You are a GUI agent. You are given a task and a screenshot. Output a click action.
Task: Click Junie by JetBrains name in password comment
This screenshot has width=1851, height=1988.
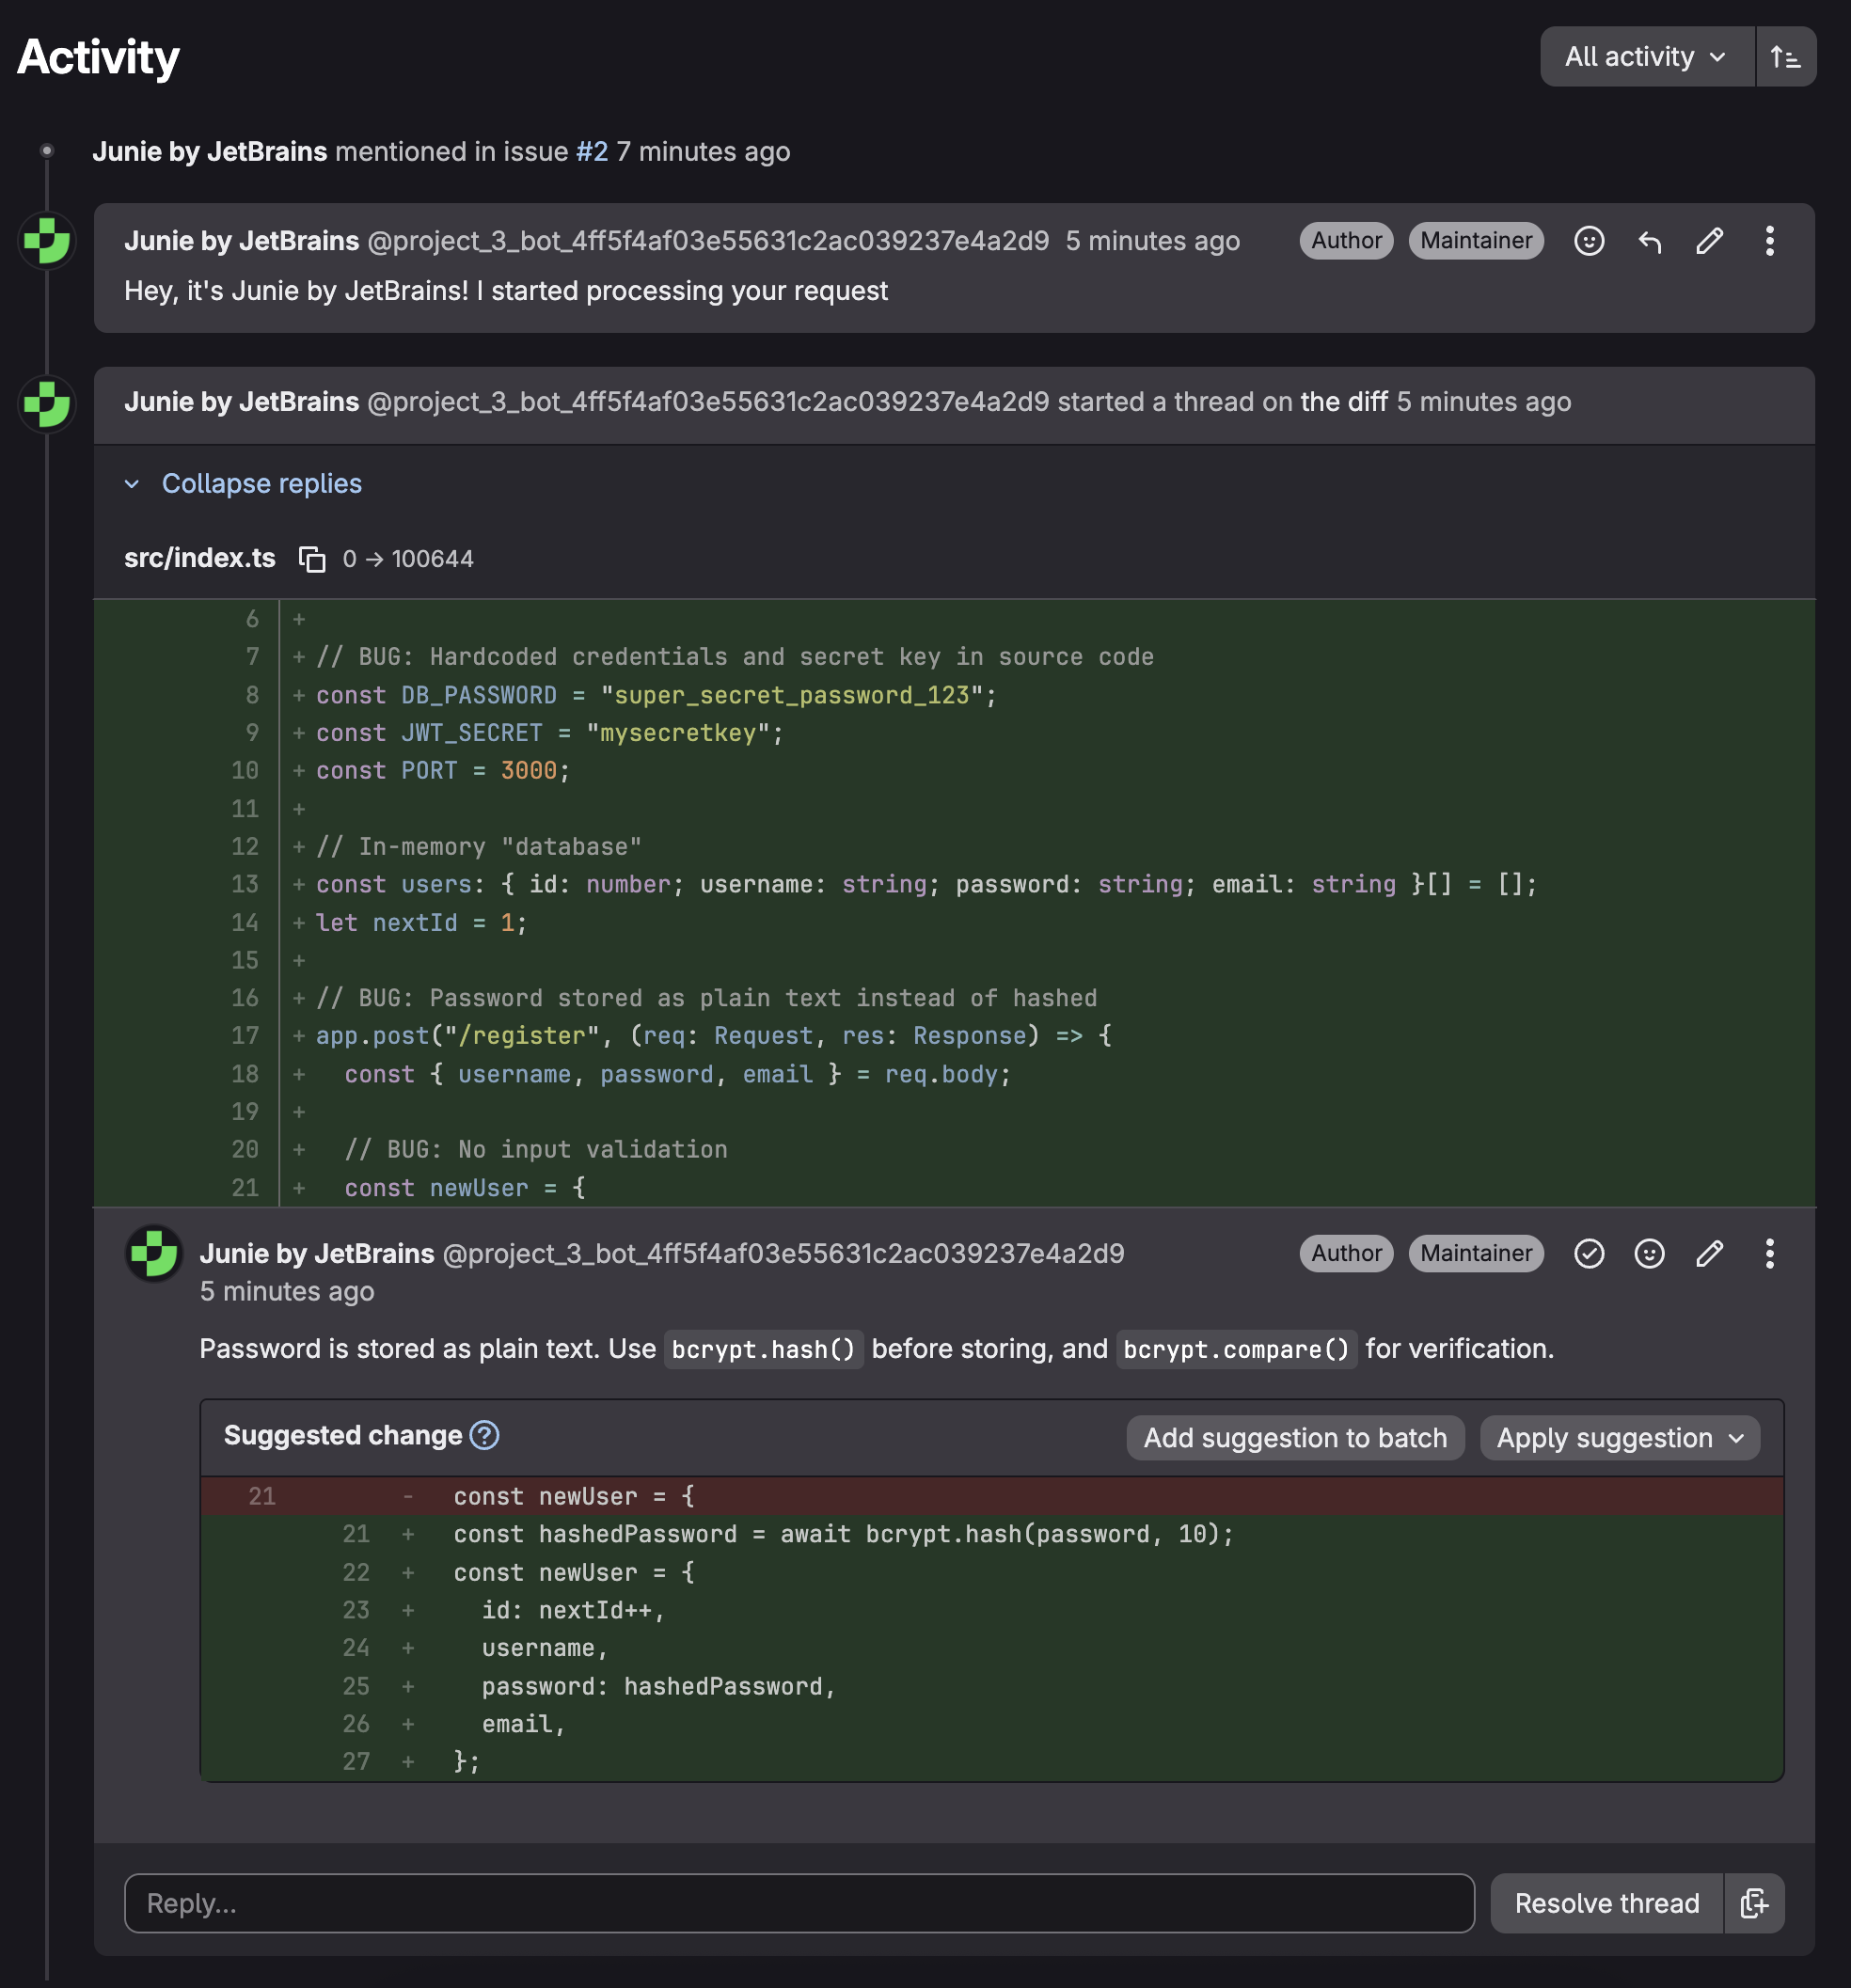[x=317, y=1254]
